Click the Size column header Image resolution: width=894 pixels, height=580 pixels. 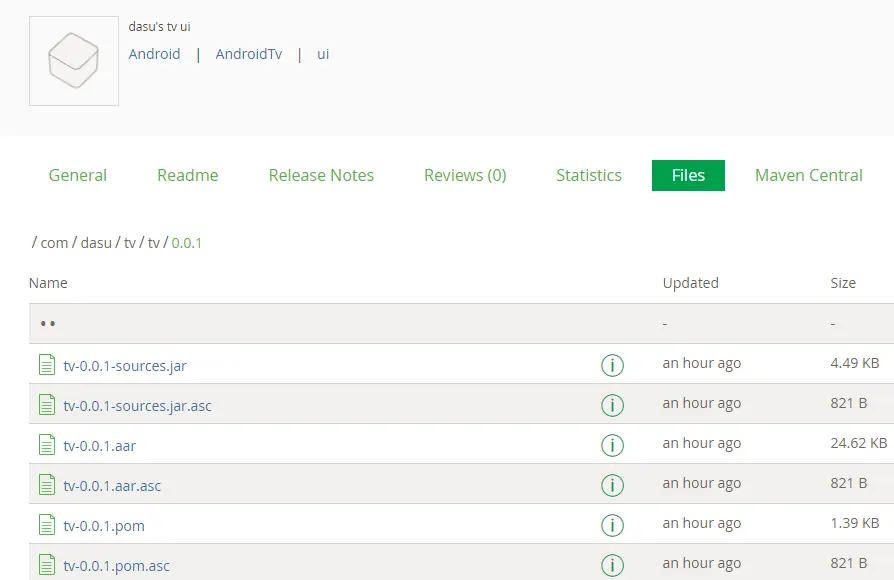843,283
